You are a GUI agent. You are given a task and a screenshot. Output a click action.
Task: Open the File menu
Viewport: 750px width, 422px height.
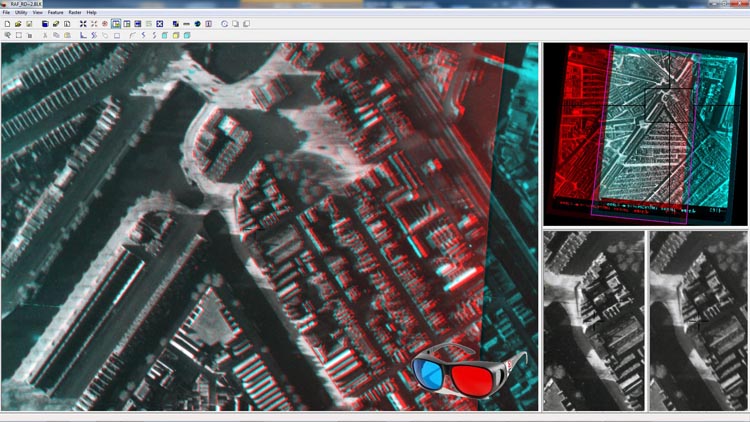pyautogui.click(x=6, y=12)
